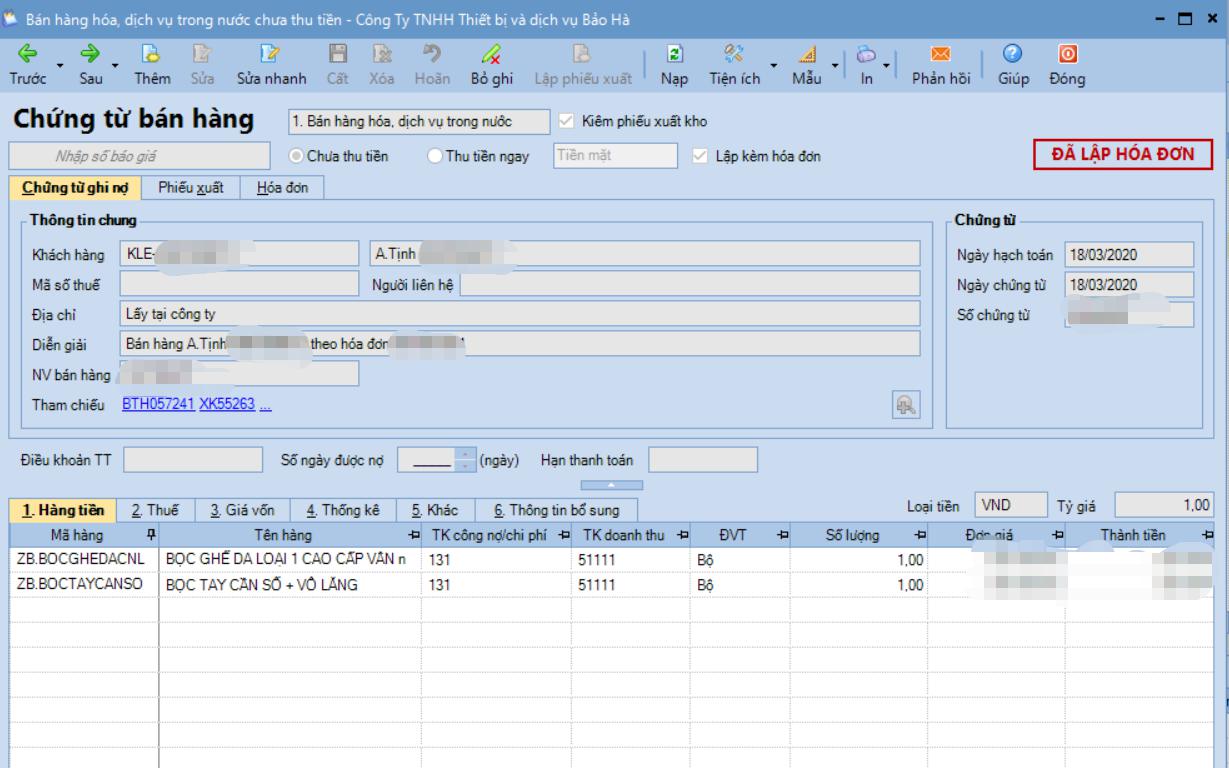Open the 2. Thuế tab

tap(157, 510)
